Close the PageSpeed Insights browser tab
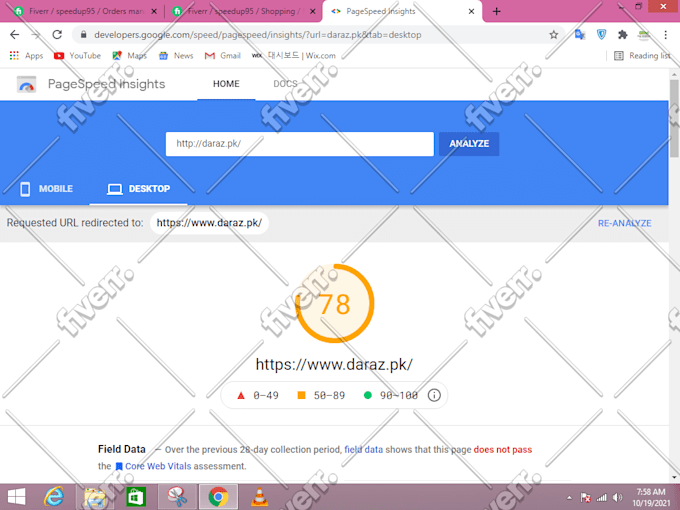The width and height of the screenshot is (680, 510). pyautogui.click(x=471, y=11)
